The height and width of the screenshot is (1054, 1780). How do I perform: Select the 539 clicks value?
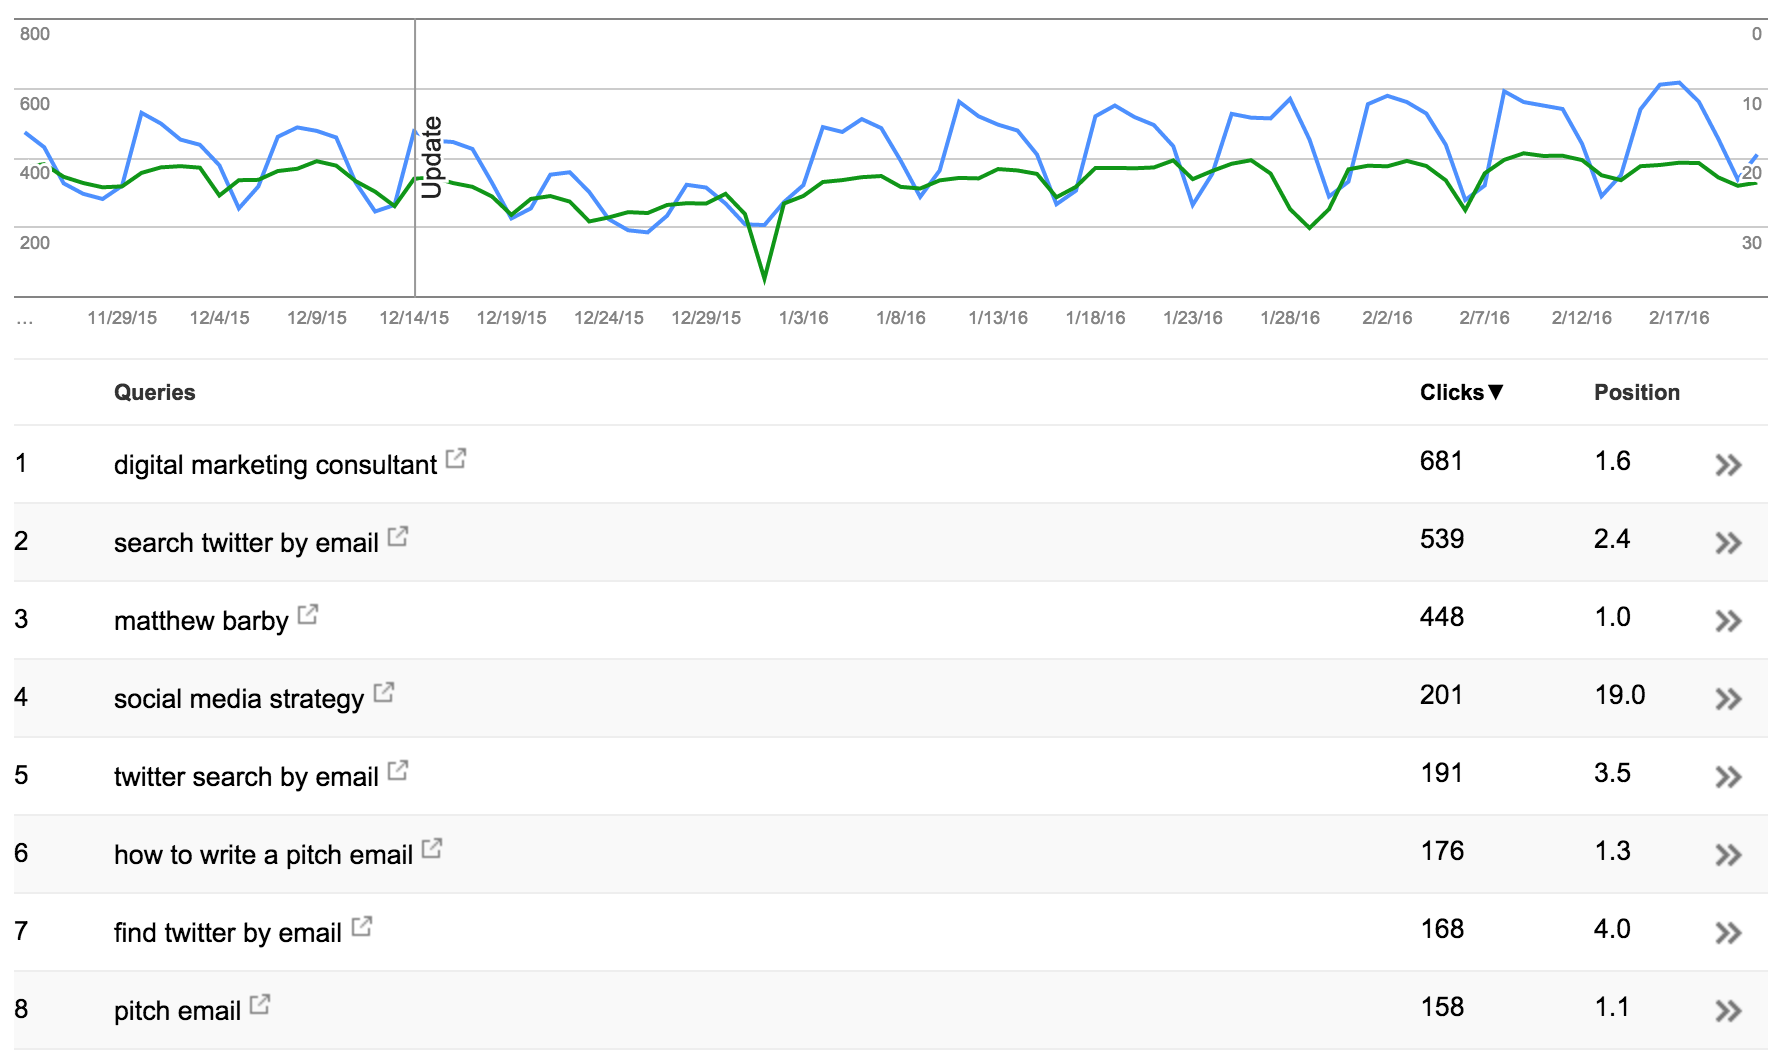(1442, 539)
